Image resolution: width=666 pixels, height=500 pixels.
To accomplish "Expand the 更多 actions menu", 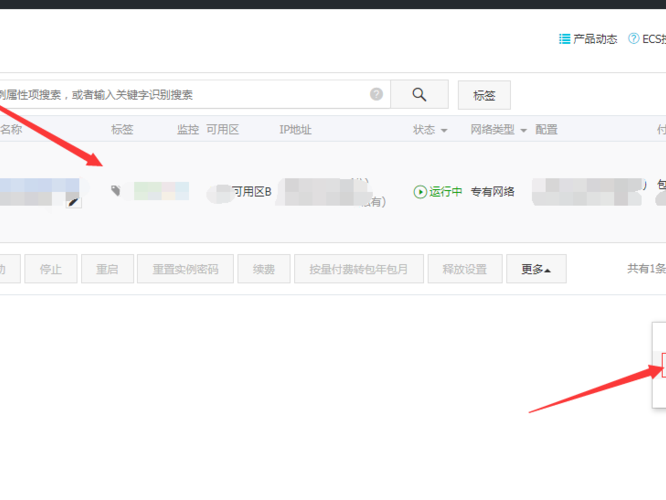I will pyautogui.click(x=536, y=269).
